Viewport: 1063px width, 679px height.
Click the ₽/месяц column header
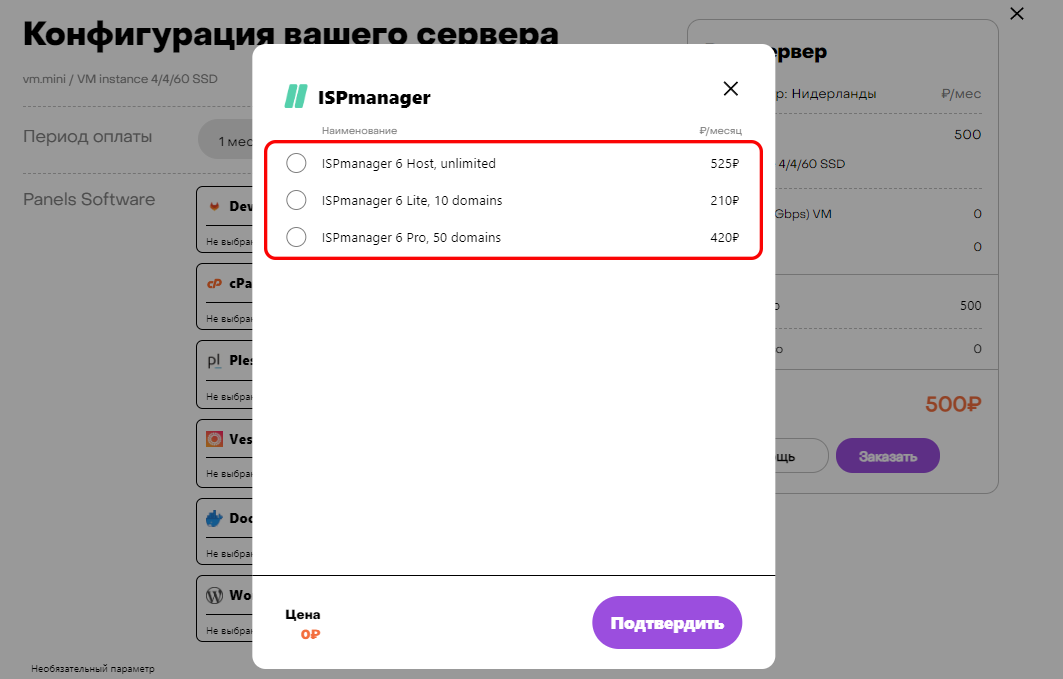721,131
